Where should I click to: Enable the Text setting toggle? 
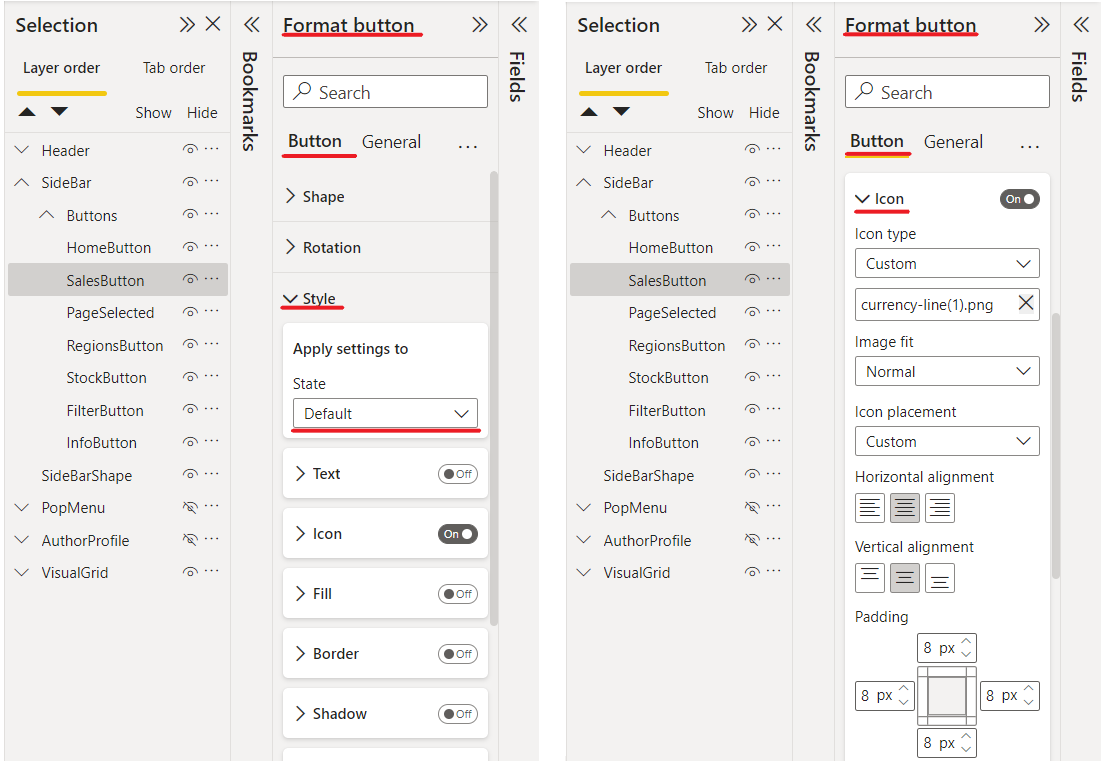pos(458,473)
